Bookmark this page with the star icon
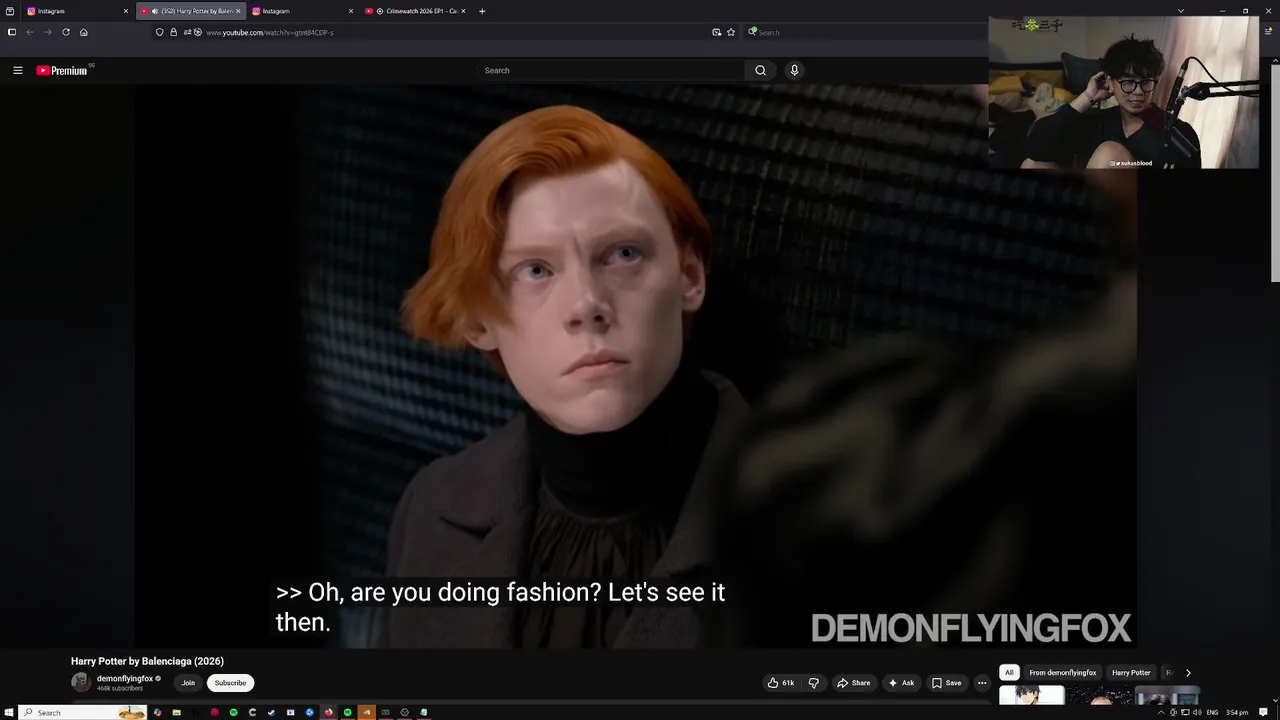 (731, 32)
